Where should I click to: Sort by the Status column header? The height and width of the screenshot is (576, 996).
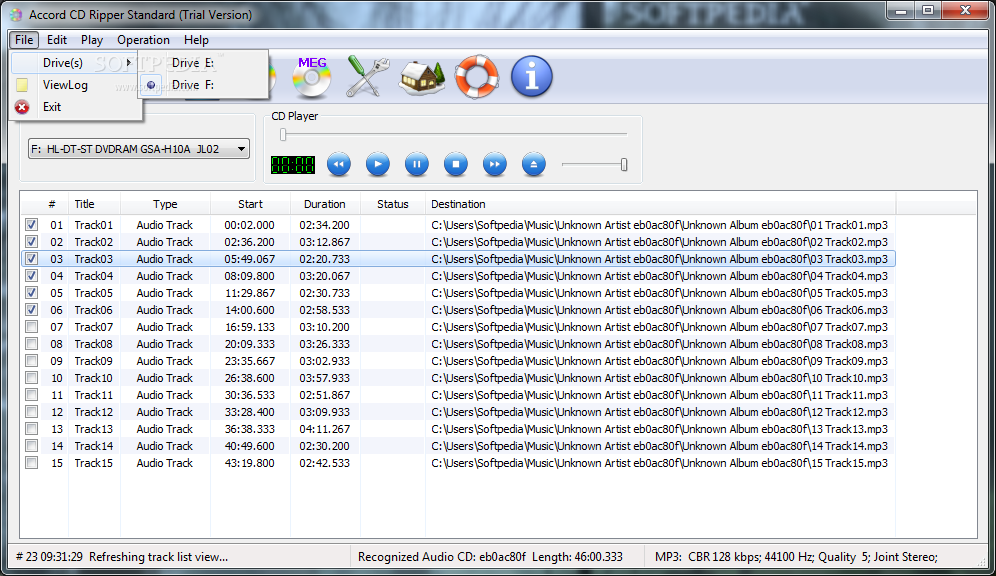coord(393,204)
